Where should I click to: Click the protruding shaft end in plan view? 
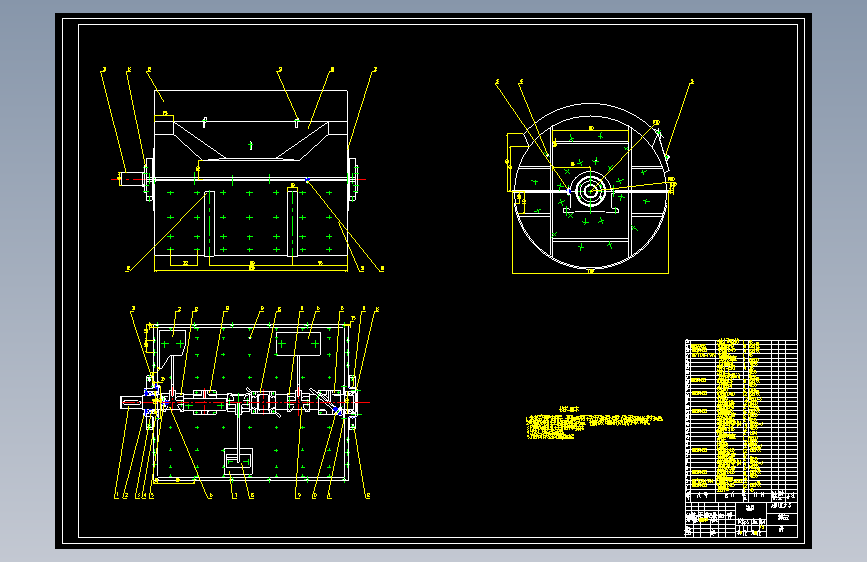[133, 403]
